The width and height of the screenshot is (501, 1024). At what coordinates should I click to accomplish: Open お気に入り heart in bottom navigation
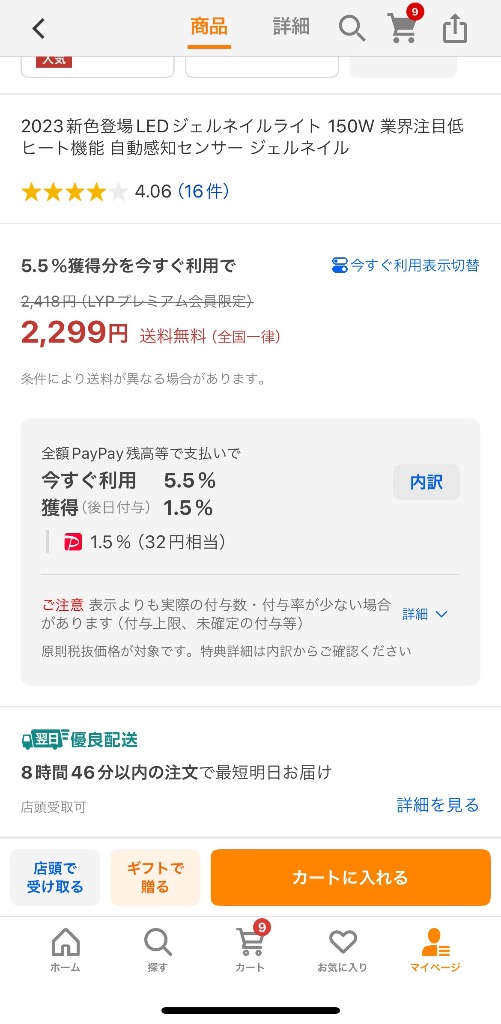pos(342,950)
